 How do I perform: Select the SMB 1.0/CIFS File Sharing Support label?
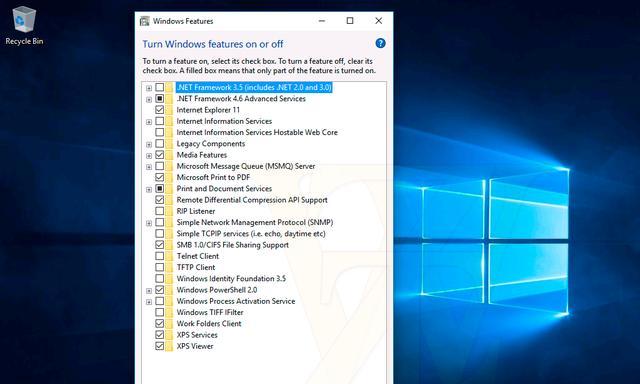pyautogui.click(x=232, y=245)
